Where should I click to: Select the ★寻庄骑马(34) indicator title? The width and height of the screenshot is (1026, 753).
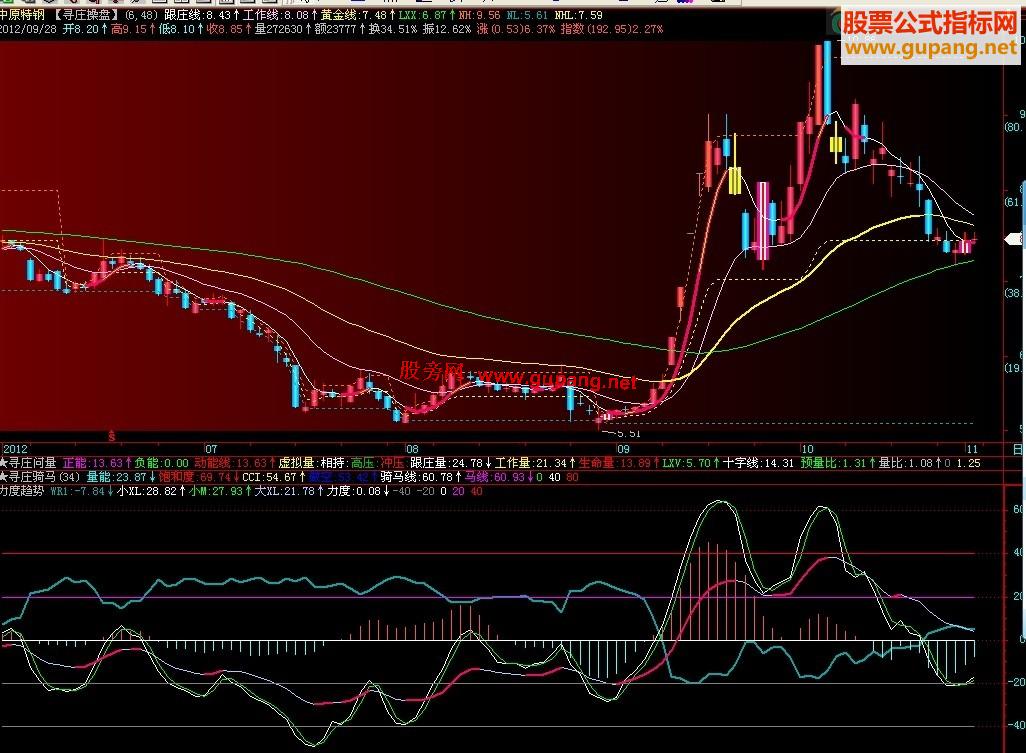click(40, 477)
